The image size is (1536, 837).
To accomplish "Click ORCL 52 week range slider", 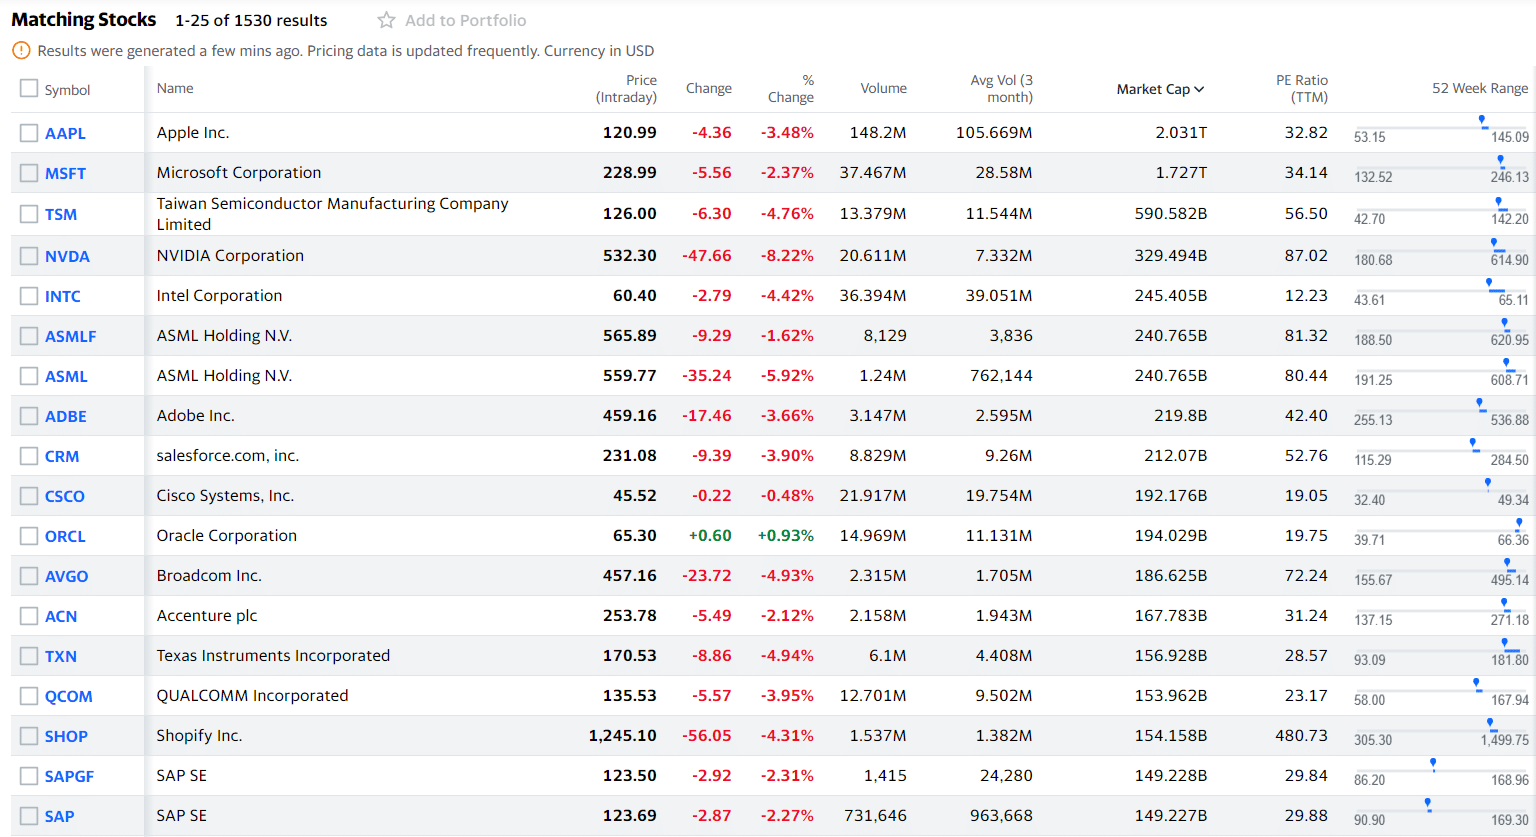I will pyautogui.click(x=1441, y=530).
